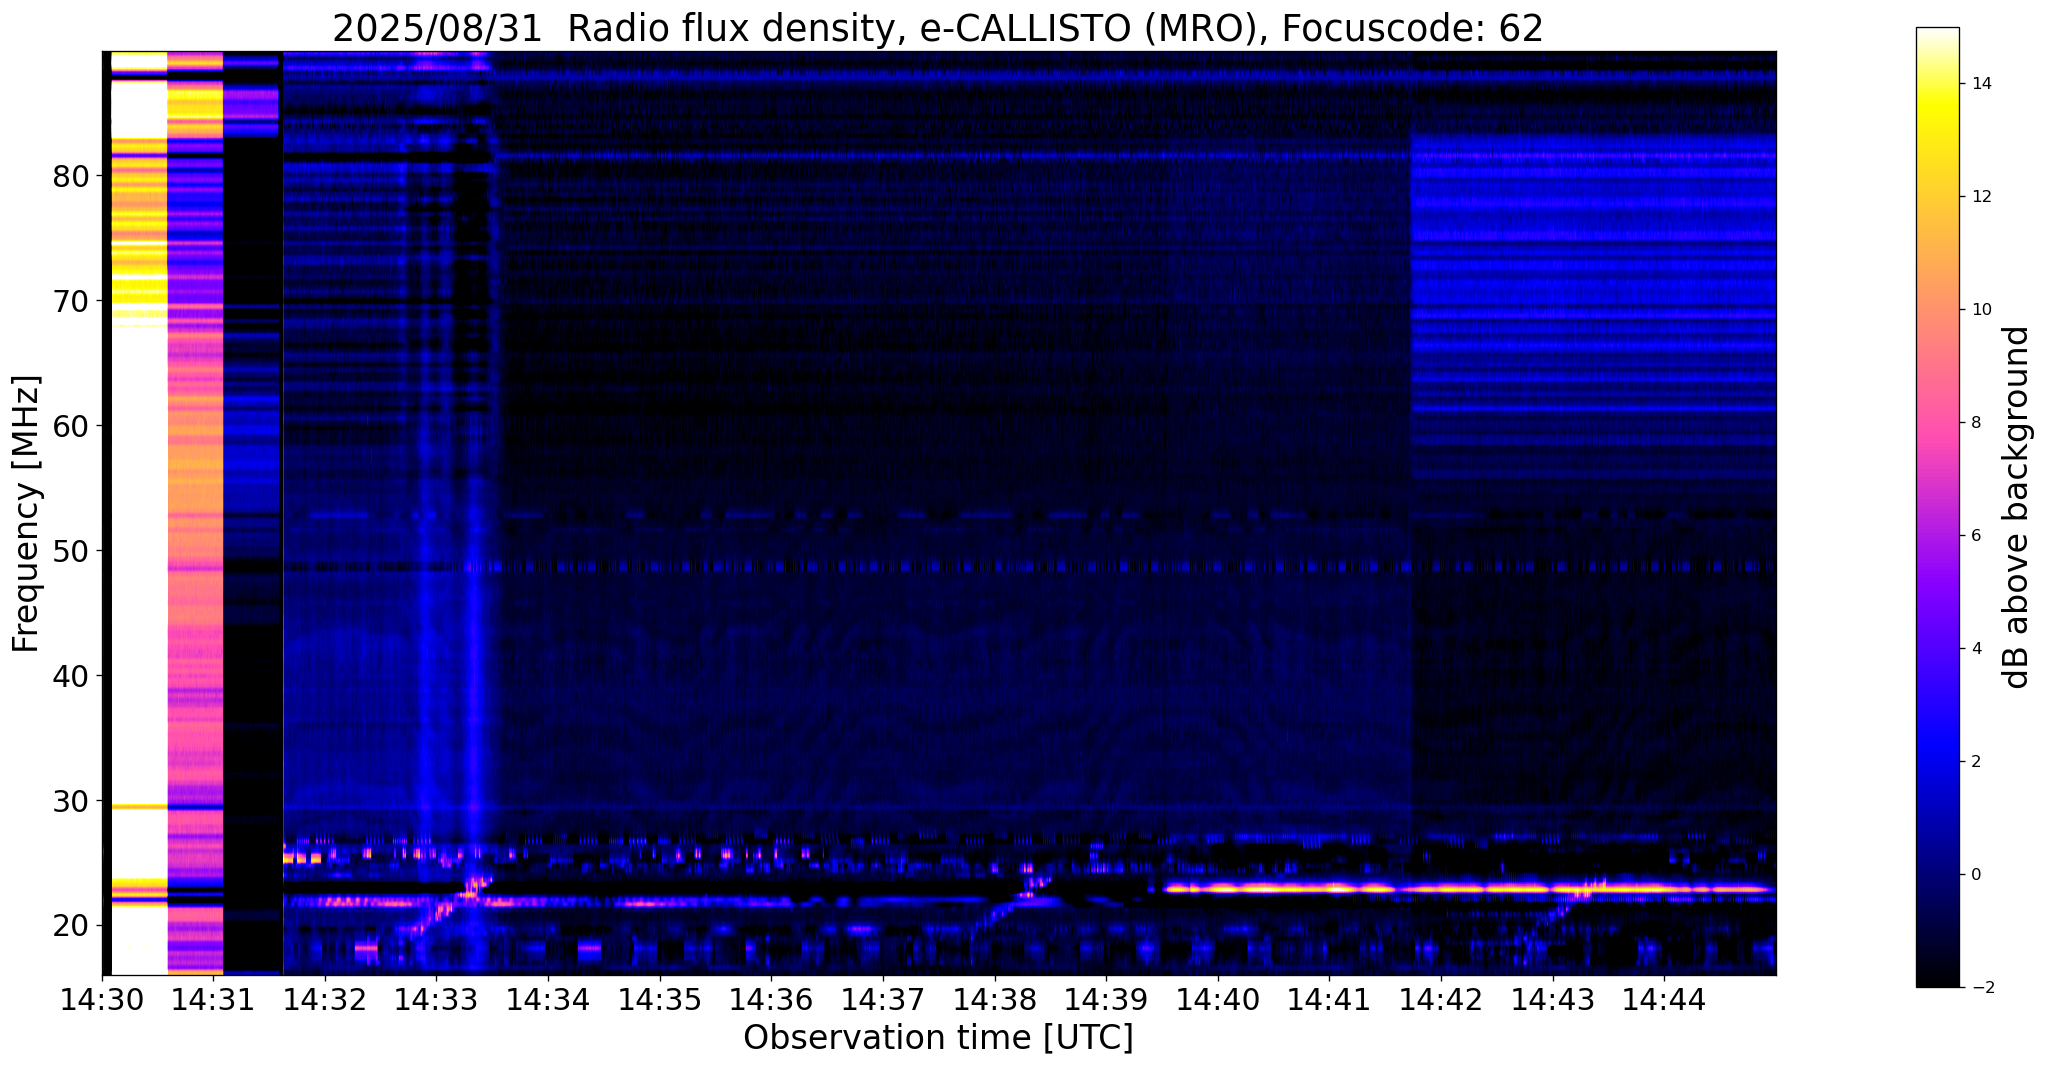Click the 14:39 time tick label
The height and width of the screenshot is (1067, 2047).
click(1106, 999)
